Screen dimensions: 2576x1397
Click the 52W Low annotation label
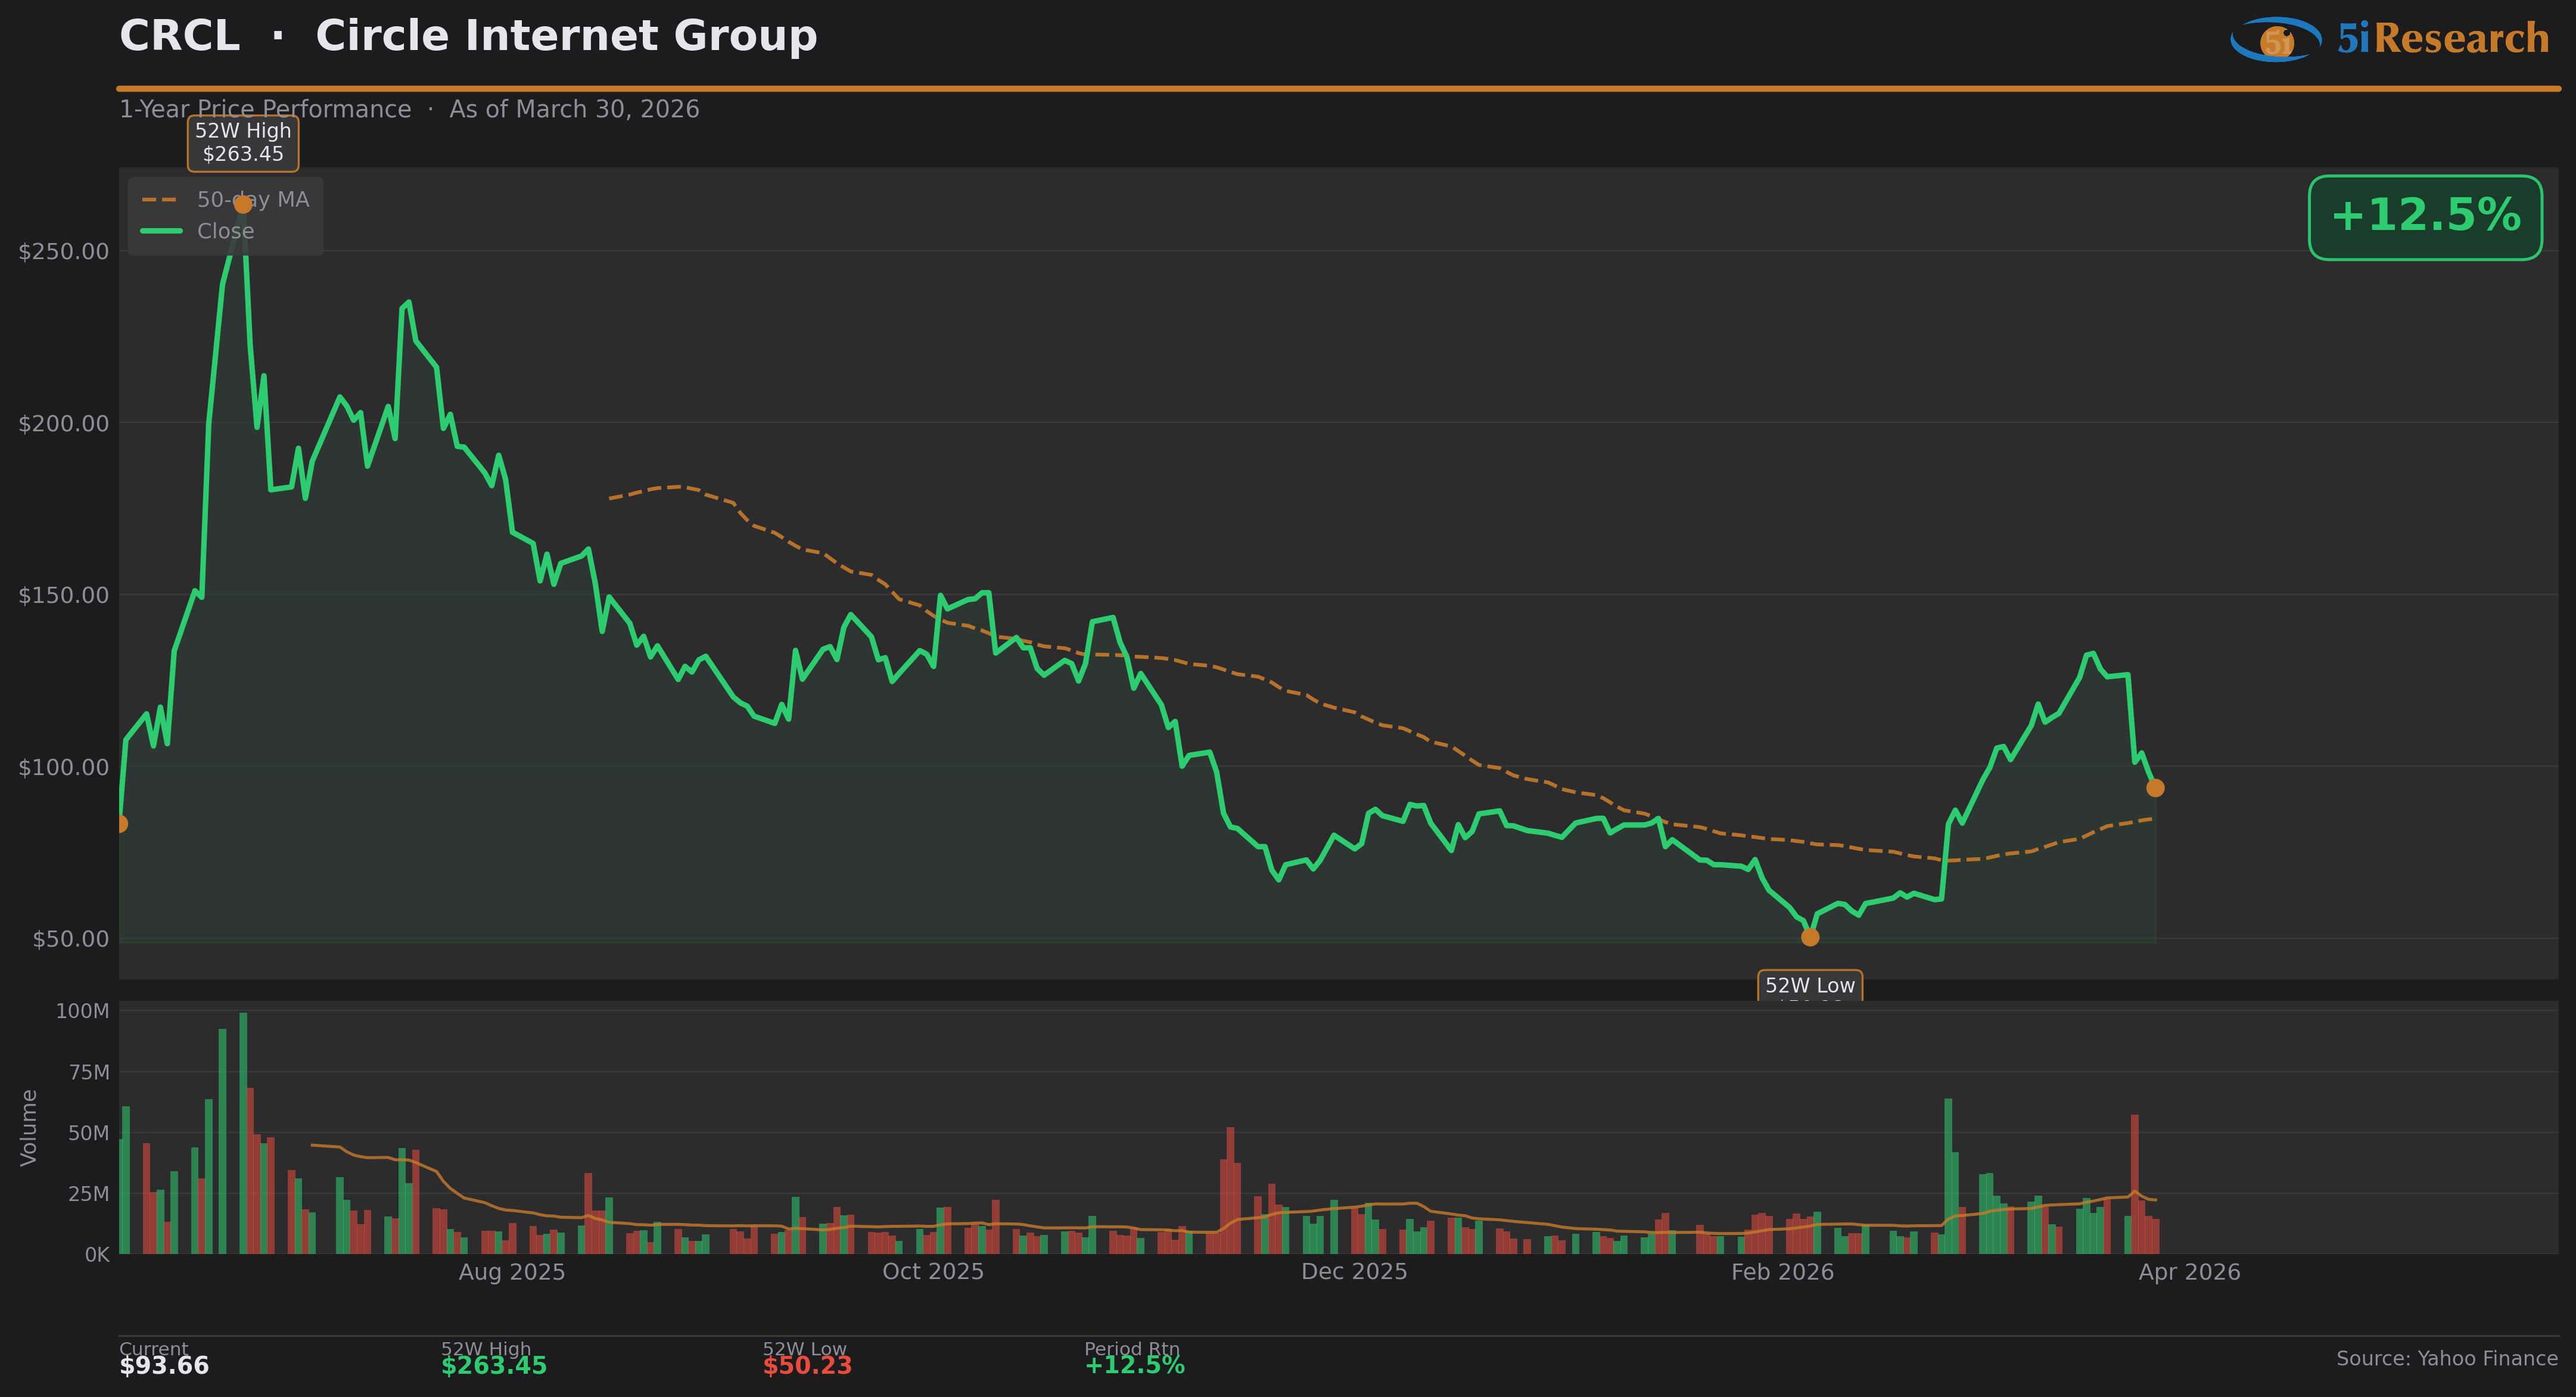1809,986
